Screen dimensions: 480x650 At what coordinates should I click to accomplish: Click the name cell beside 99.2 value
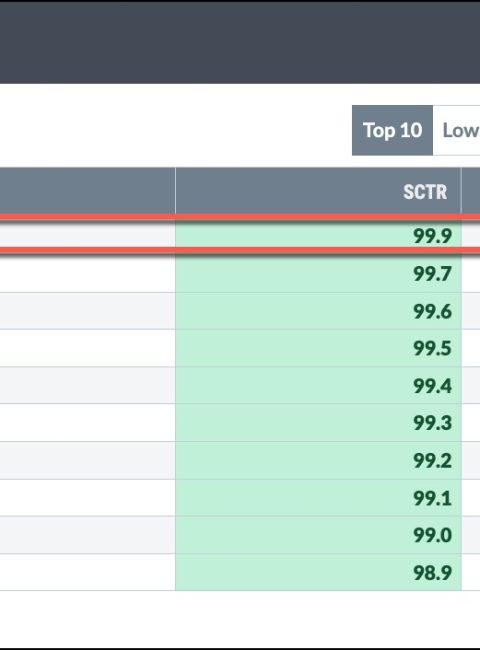pyautogui.click(x=87, y=461)
